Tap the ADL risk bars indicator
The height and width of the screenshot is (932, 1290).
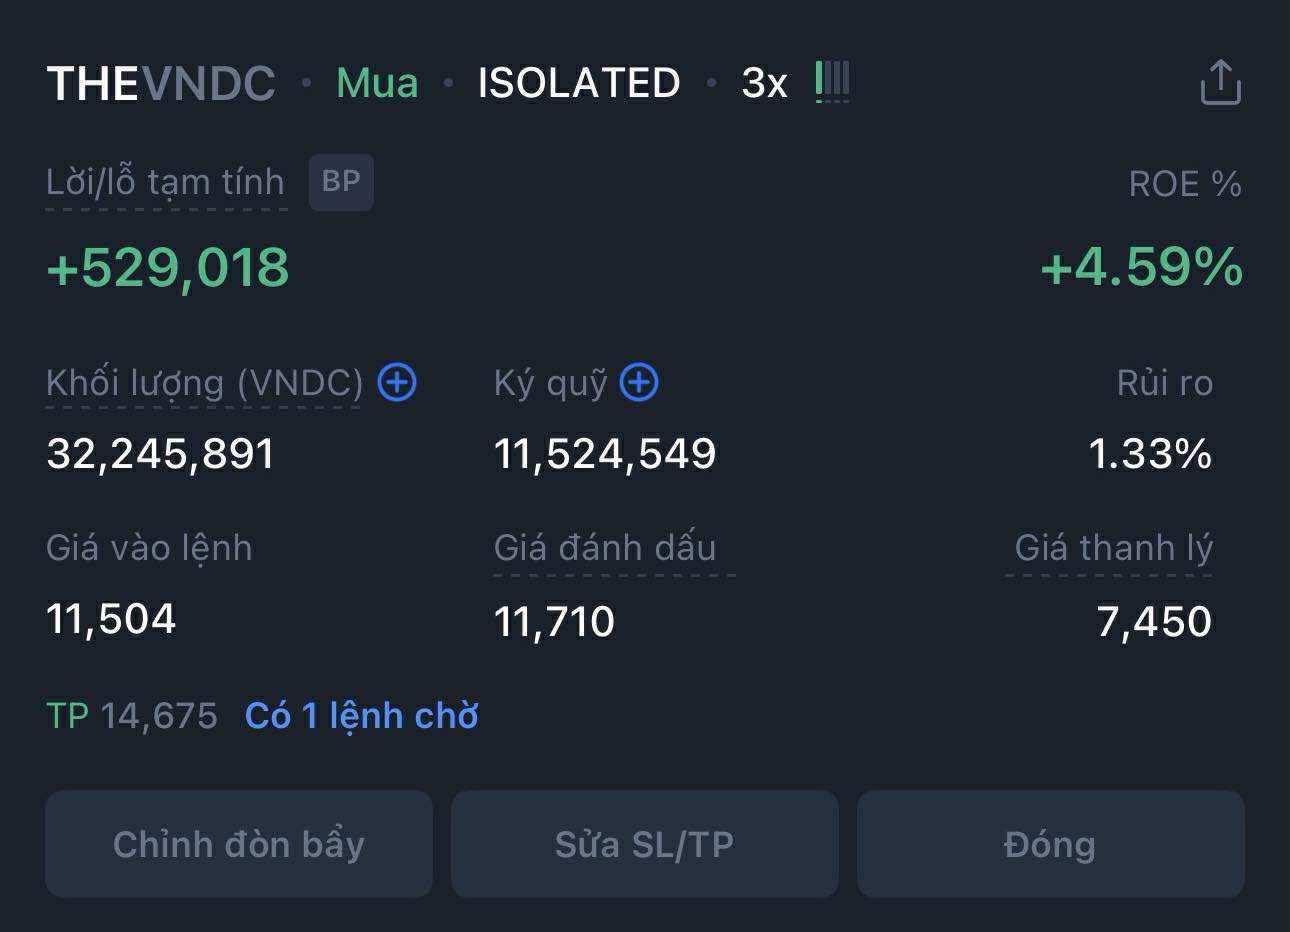[x=832, y=80]
